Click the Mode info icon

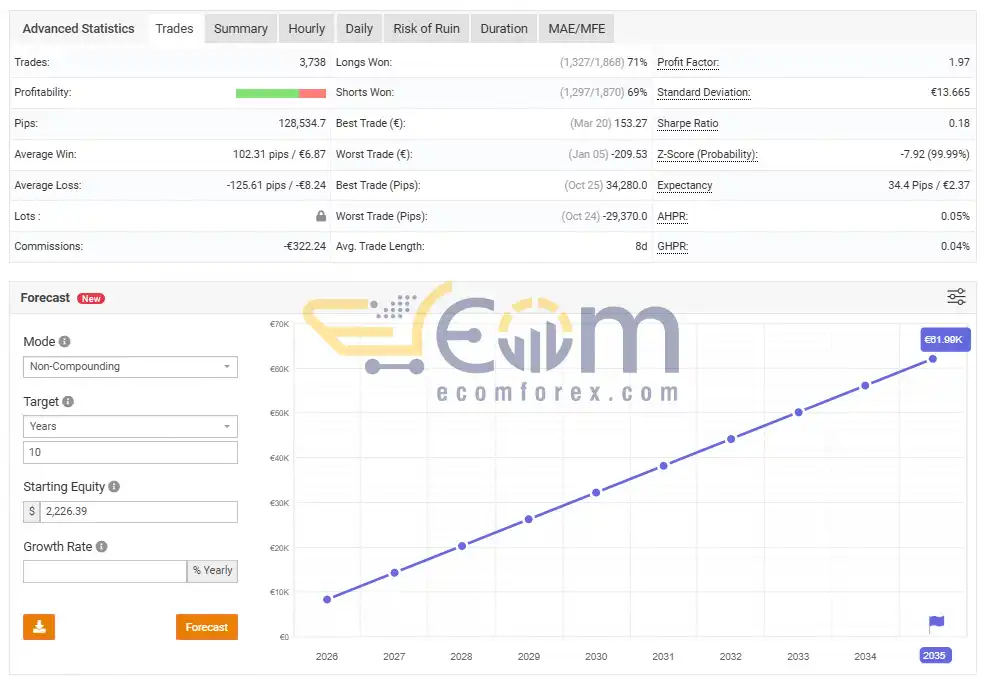tap(65, 341)
